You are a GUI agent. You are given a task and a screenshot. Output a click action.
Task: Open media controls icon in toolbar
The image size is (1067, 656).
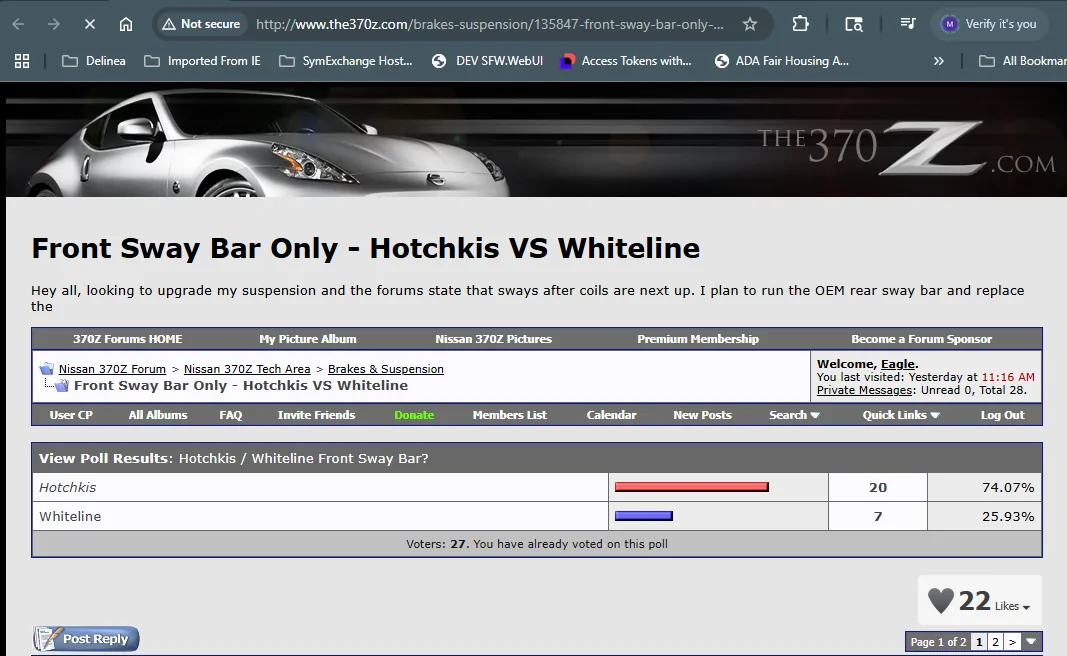908,24
